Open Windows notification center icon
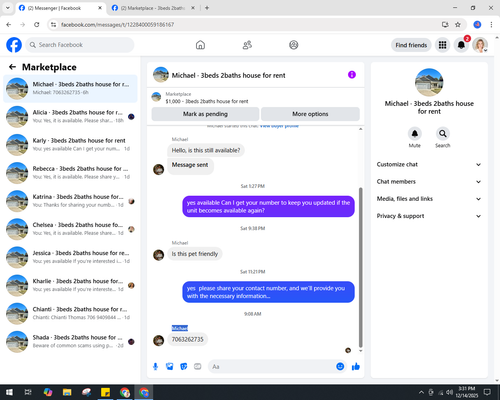Image resolution: width=500 pixels, height=400 pixels. point(487,392)
